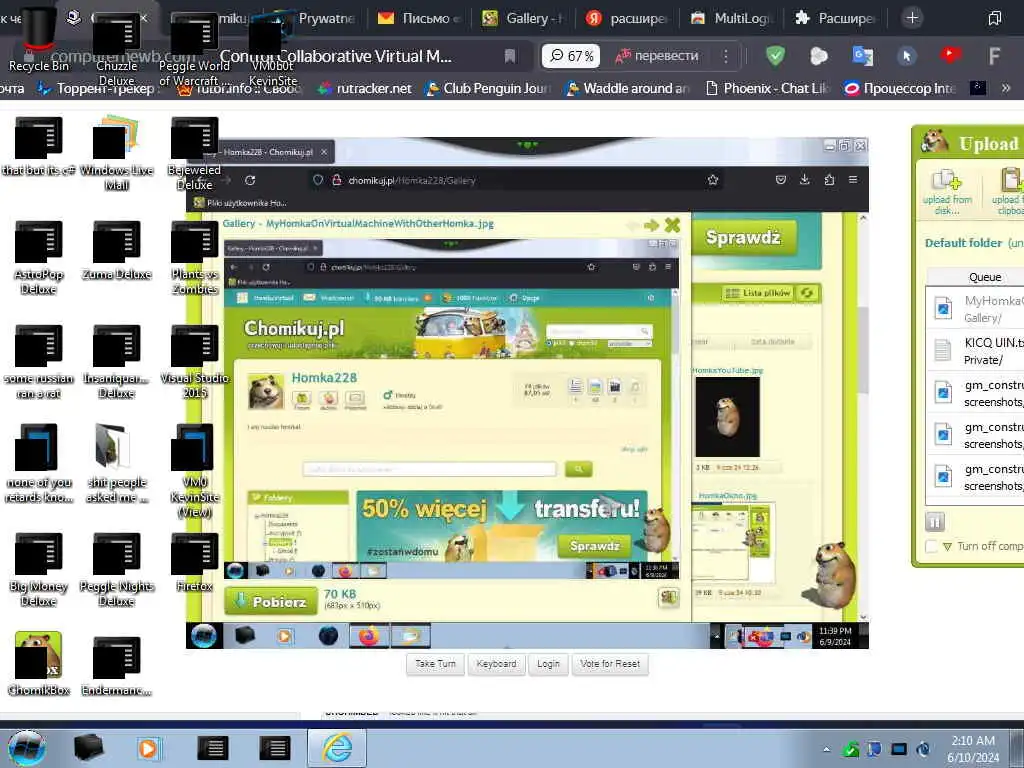Screen dimensions: 1024x768
Task: Close the gallery preview with green X
Action: pos(672,225)
